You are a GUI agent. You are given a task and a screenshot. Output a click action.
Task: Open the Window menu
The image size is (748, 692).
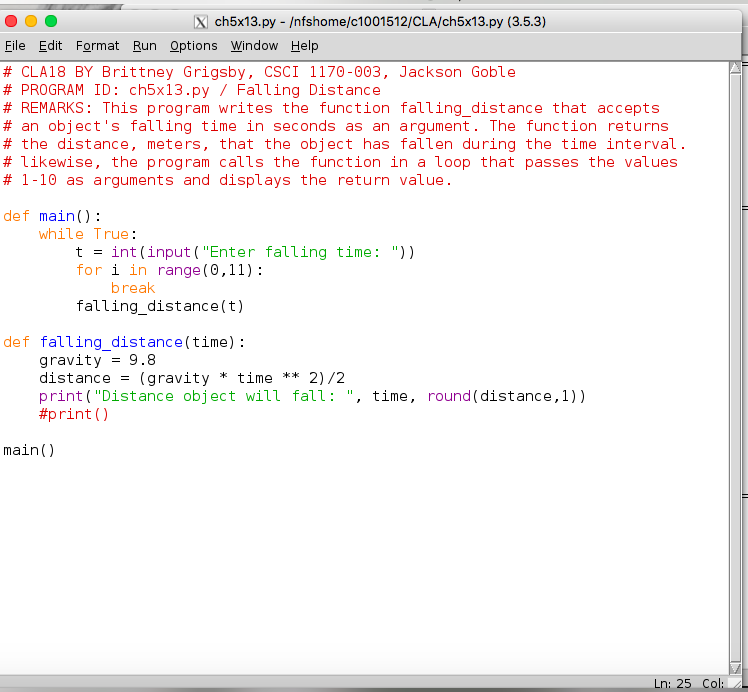click(x=254, y=46)
